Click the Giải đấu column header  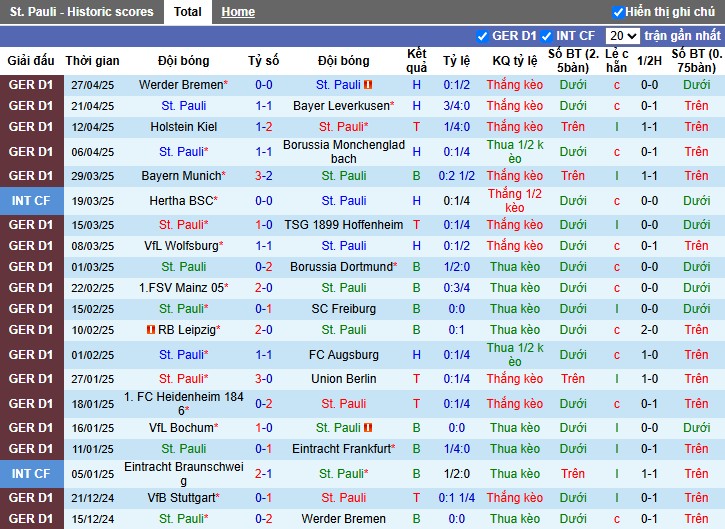(x=31, y=61)
